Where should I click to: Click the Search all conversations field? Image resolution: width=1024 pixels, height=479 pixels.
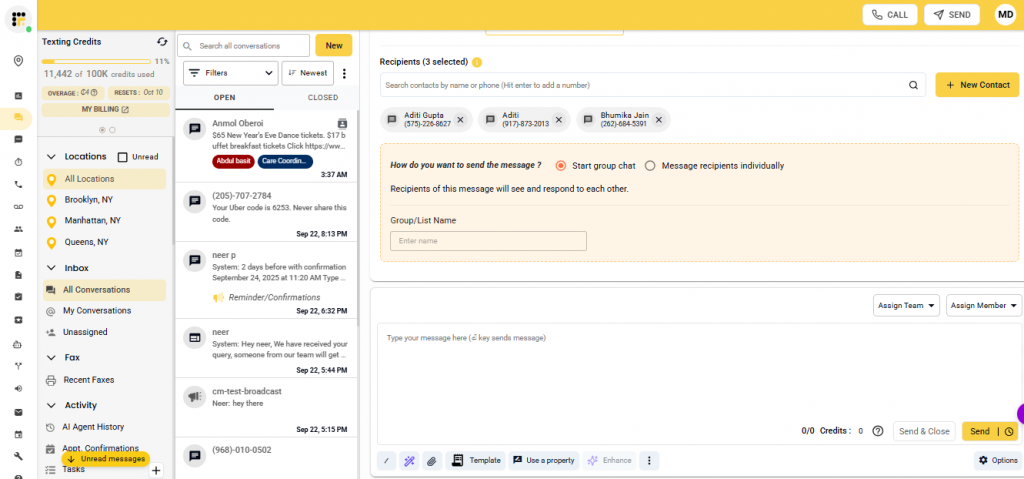pos(243,46)
